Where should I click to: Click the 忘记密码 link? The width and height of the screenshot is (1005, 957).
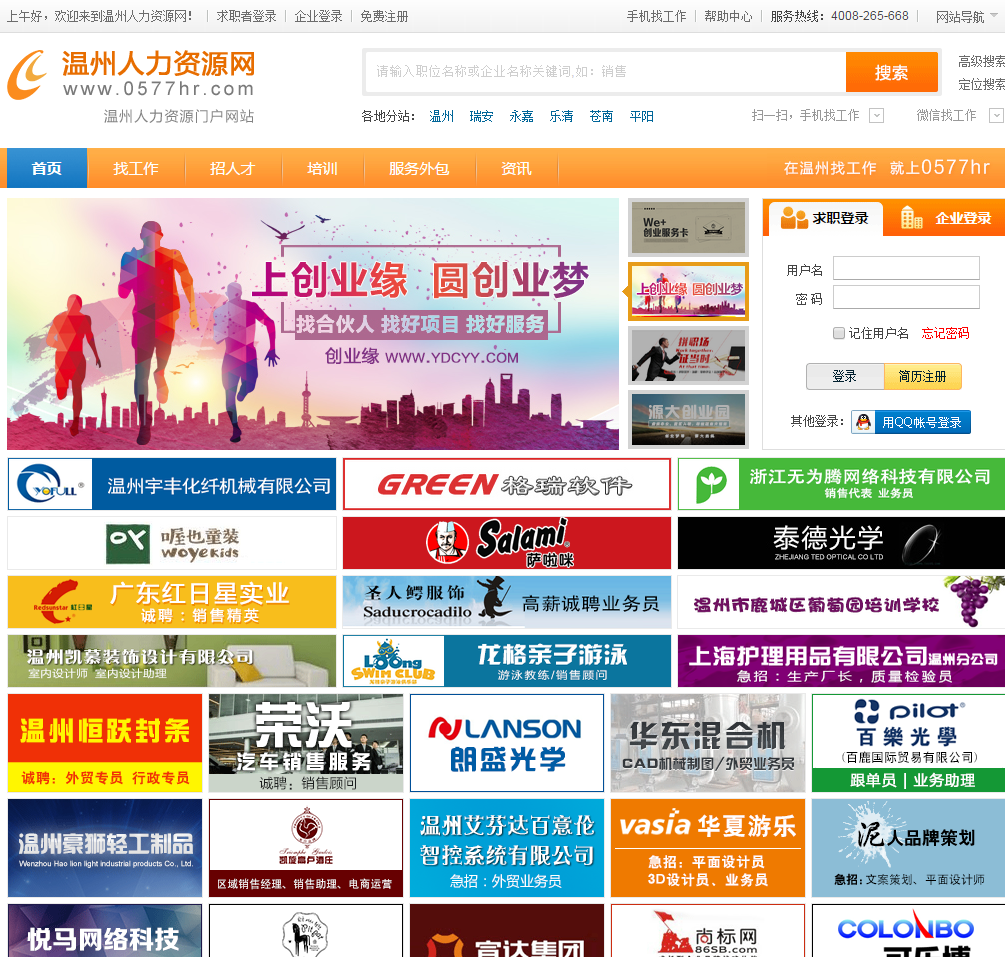(945, 333)
